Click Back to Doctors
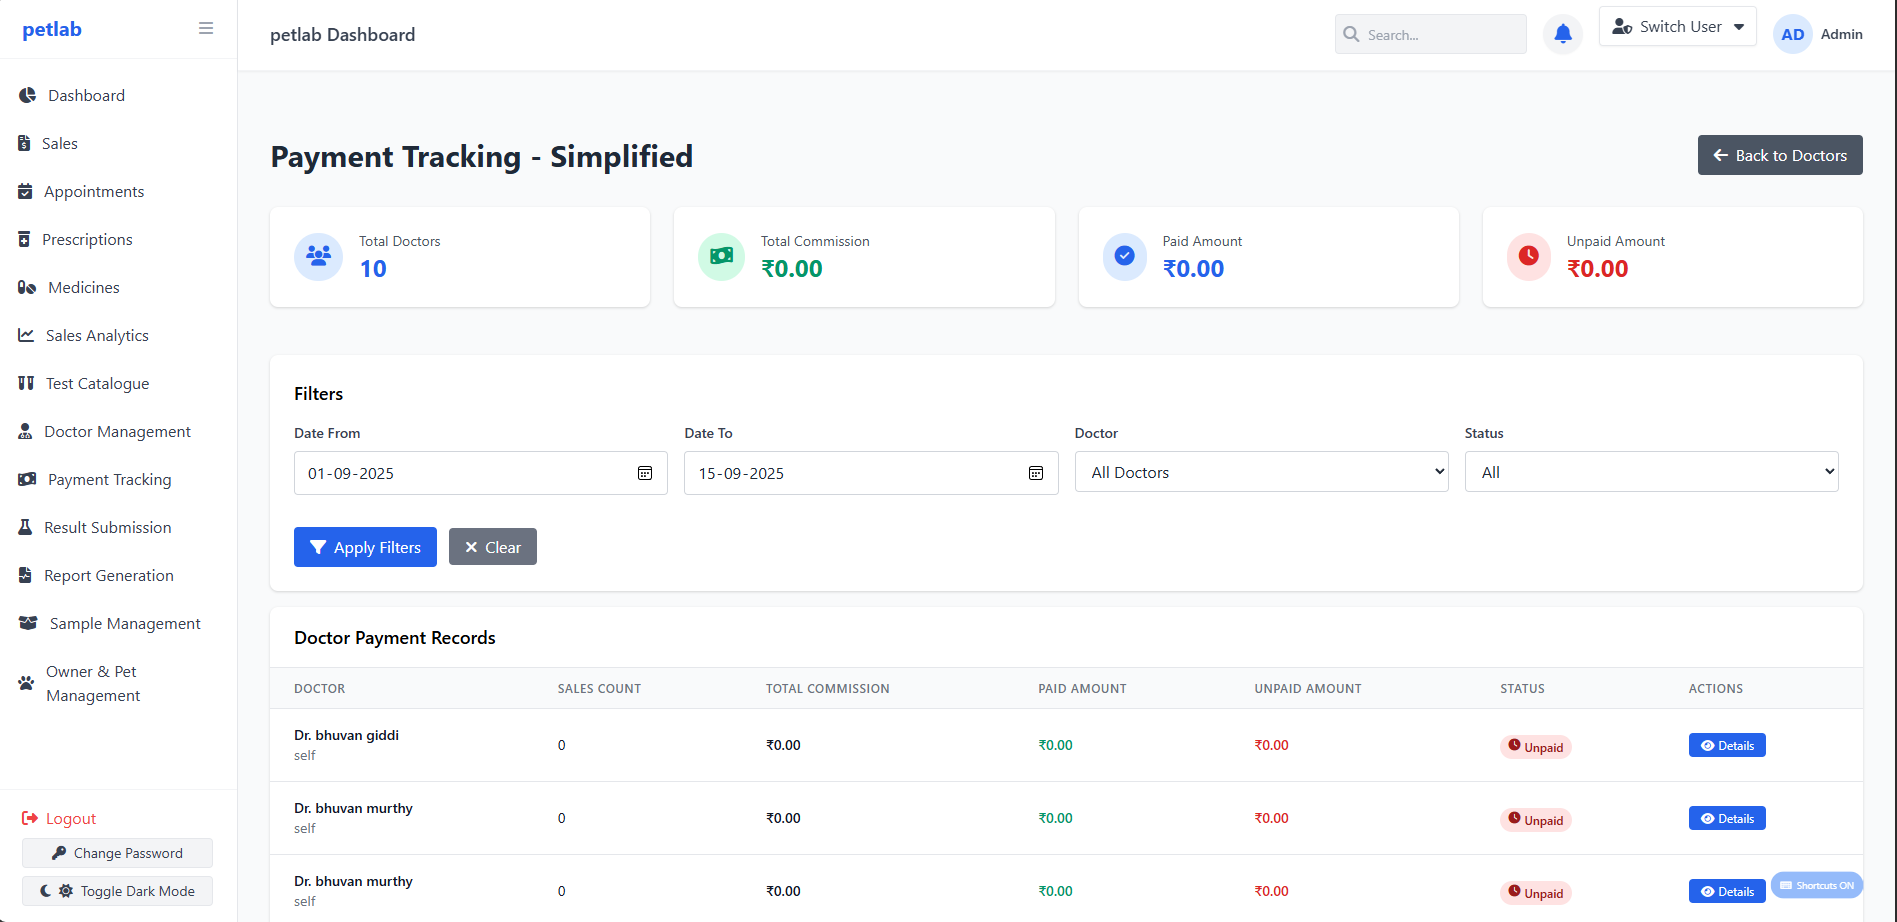This screenshot has width=1897, height=922. [x=1779, y=155]
